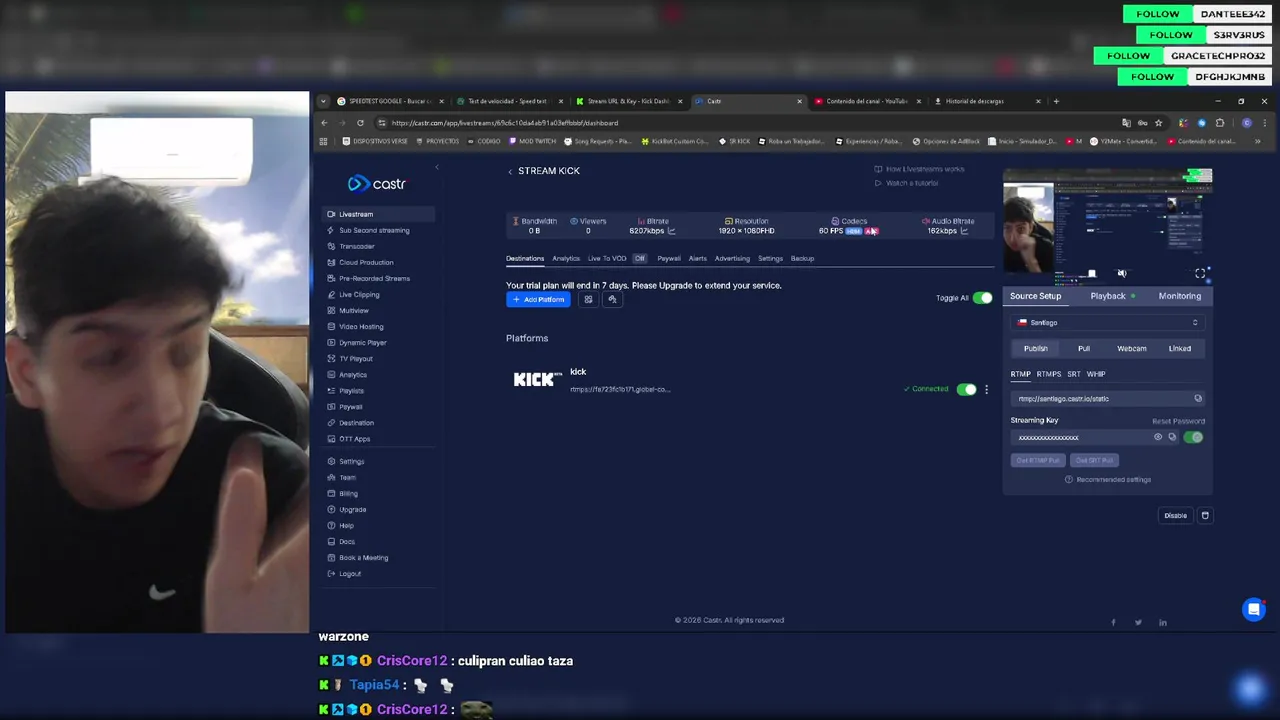Toggle All platforms switch
1280x720 pixels.
pos(982,298)
